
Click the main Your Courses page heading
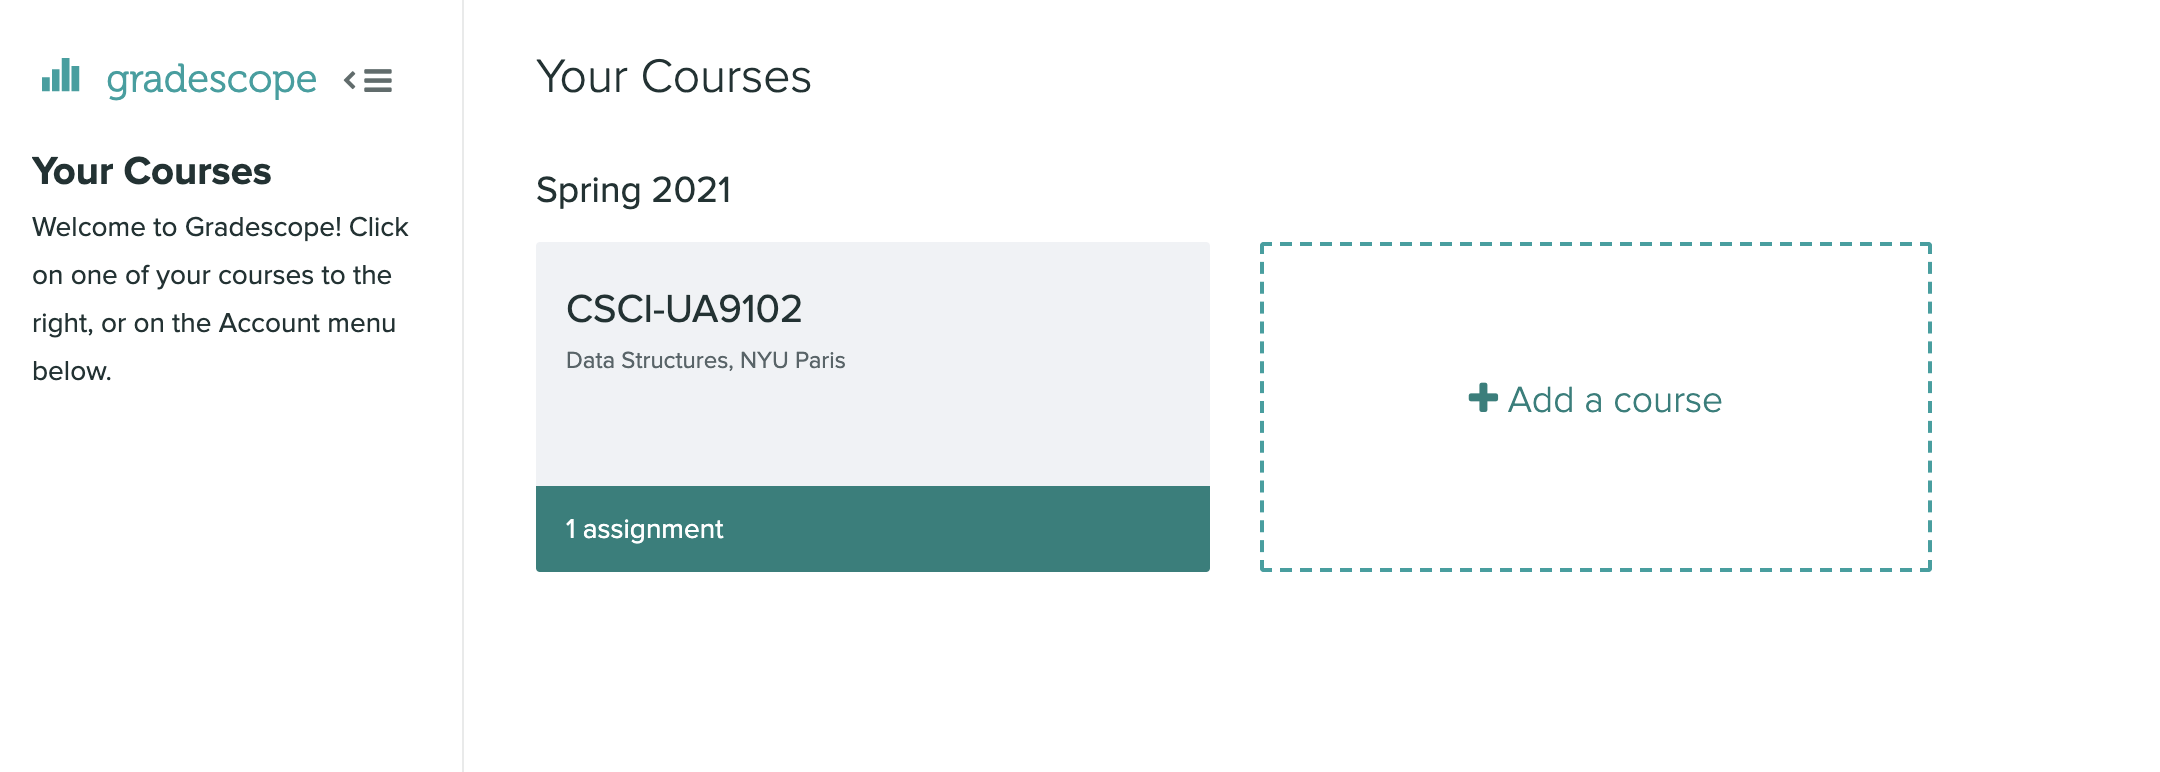(x=673, y=77)
